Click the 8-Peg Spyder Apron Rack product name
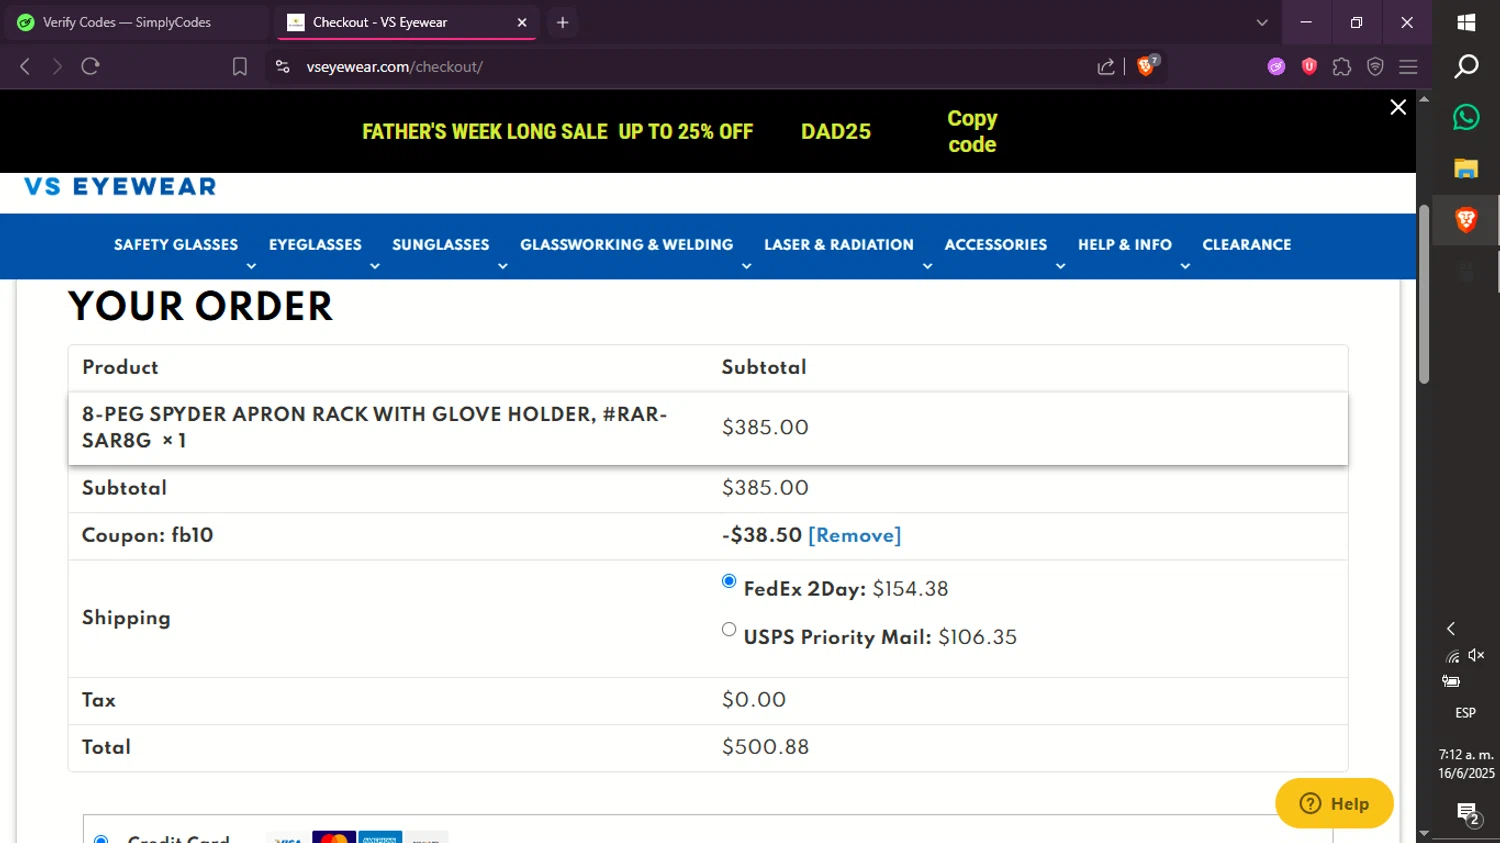This screenshot has height=843, width=1500. 375,427
